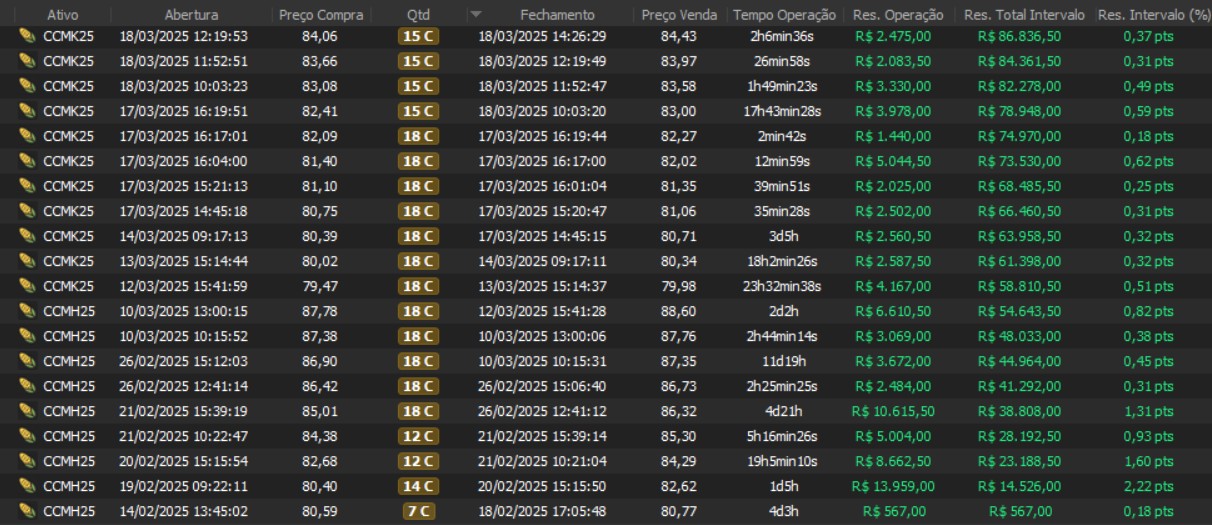
Task: Click the asset icon on the 14/02/2025 13:45:02 row
Action: (26, 511)
